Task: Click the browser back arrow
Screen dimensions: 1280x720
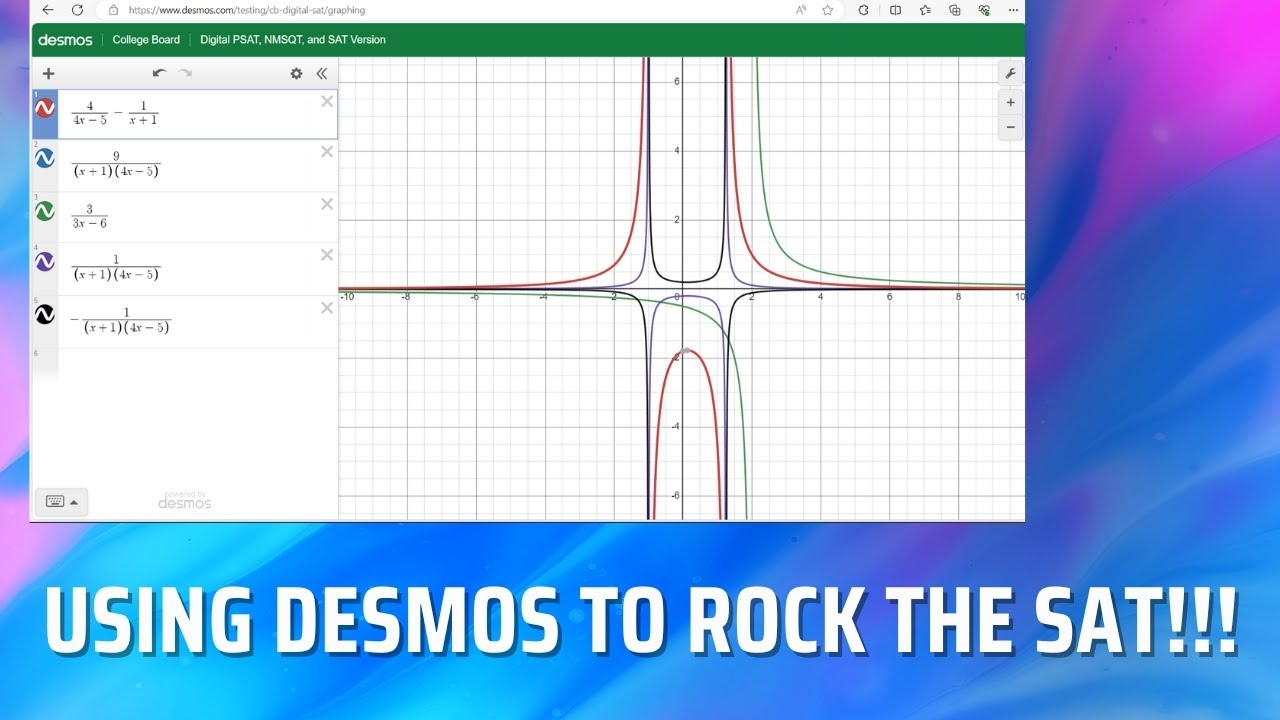Action: coord(47,10)
